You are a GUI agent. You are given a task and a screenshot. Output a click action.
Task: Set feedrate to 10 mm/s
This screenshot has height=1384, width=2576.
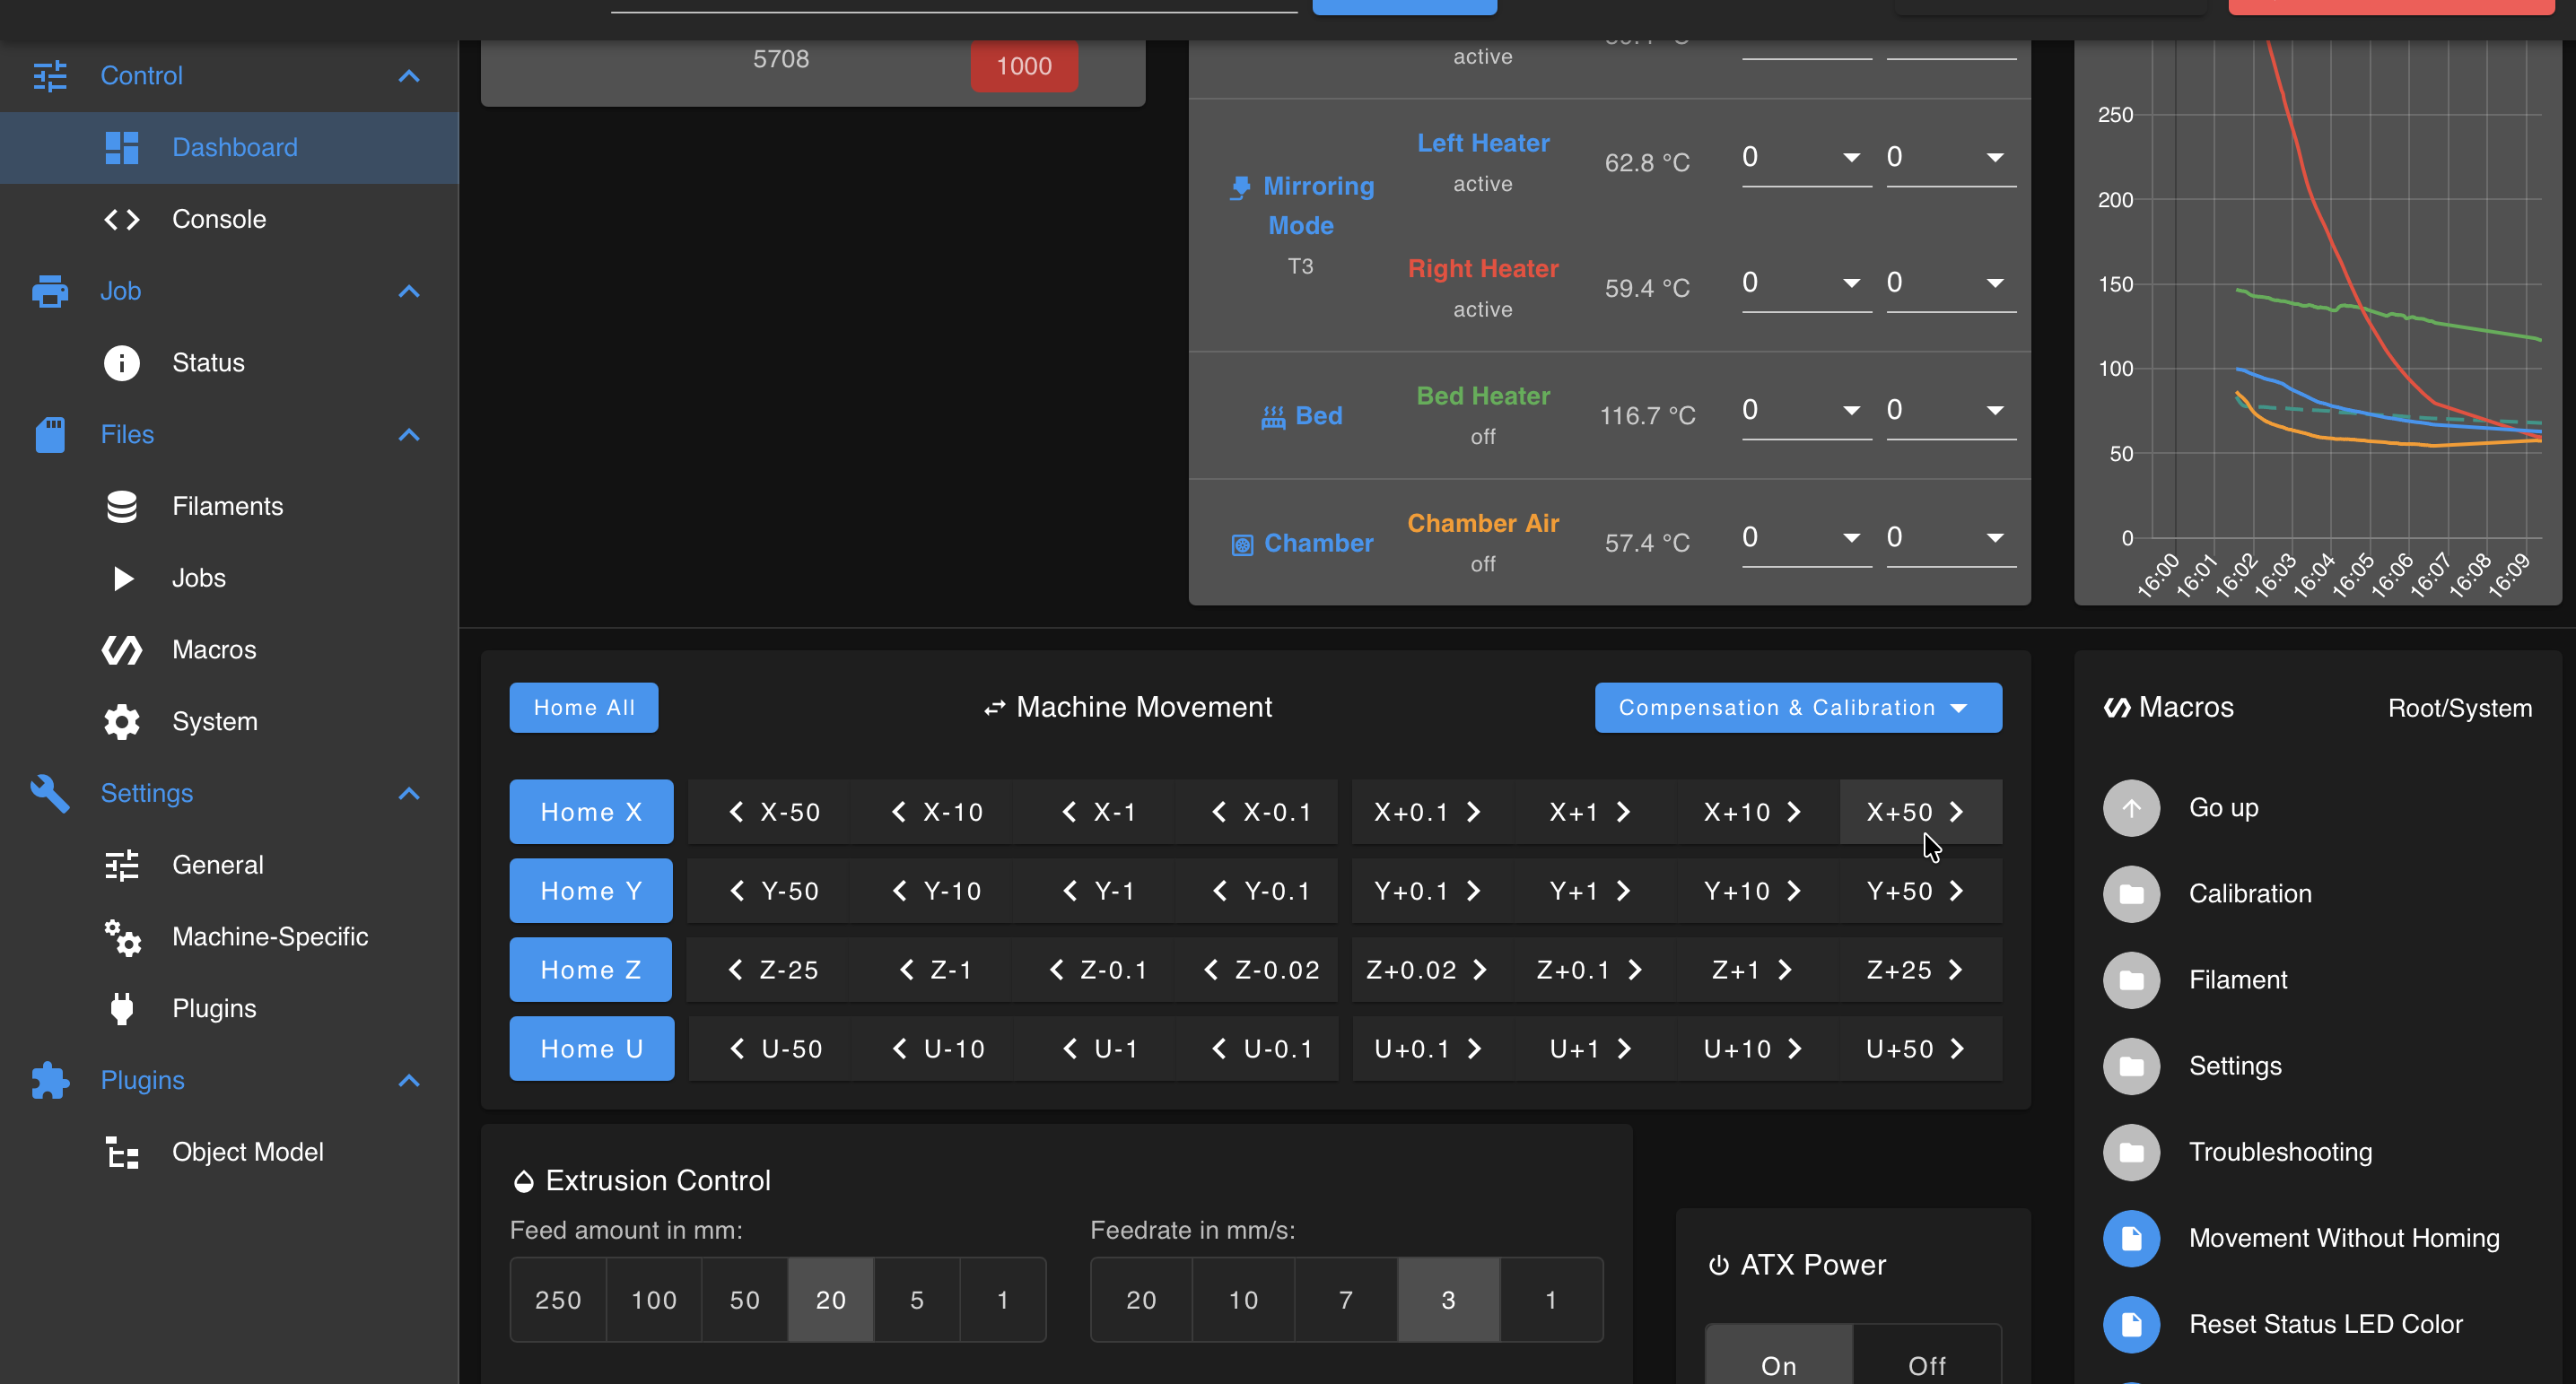(x=1244, y=1299)
